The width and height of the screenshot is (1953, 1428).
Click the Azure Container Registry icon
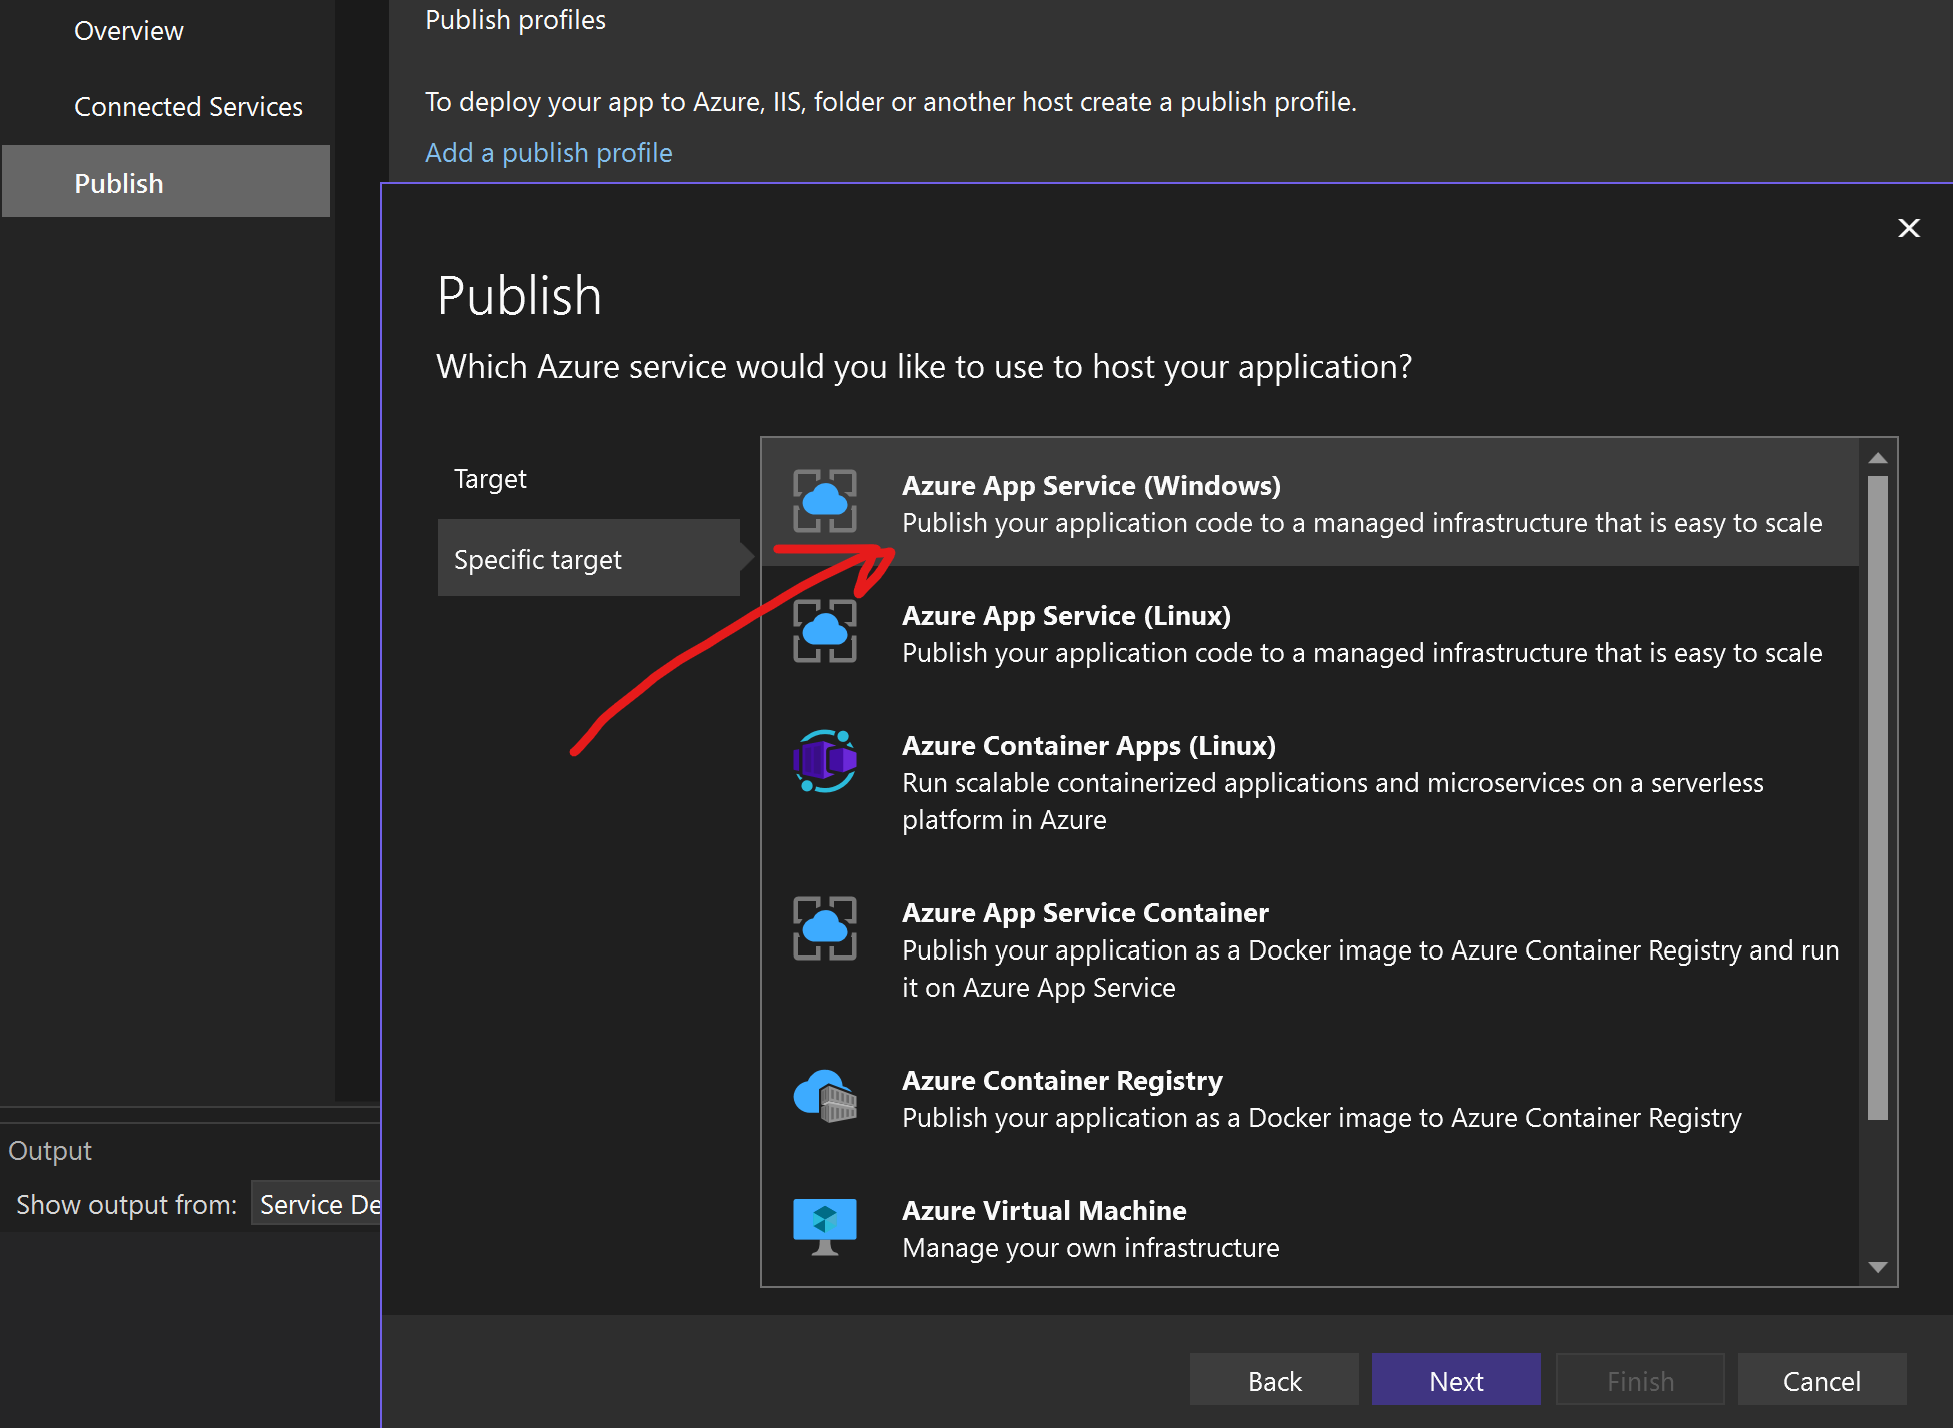click(x=825, y=1097)
